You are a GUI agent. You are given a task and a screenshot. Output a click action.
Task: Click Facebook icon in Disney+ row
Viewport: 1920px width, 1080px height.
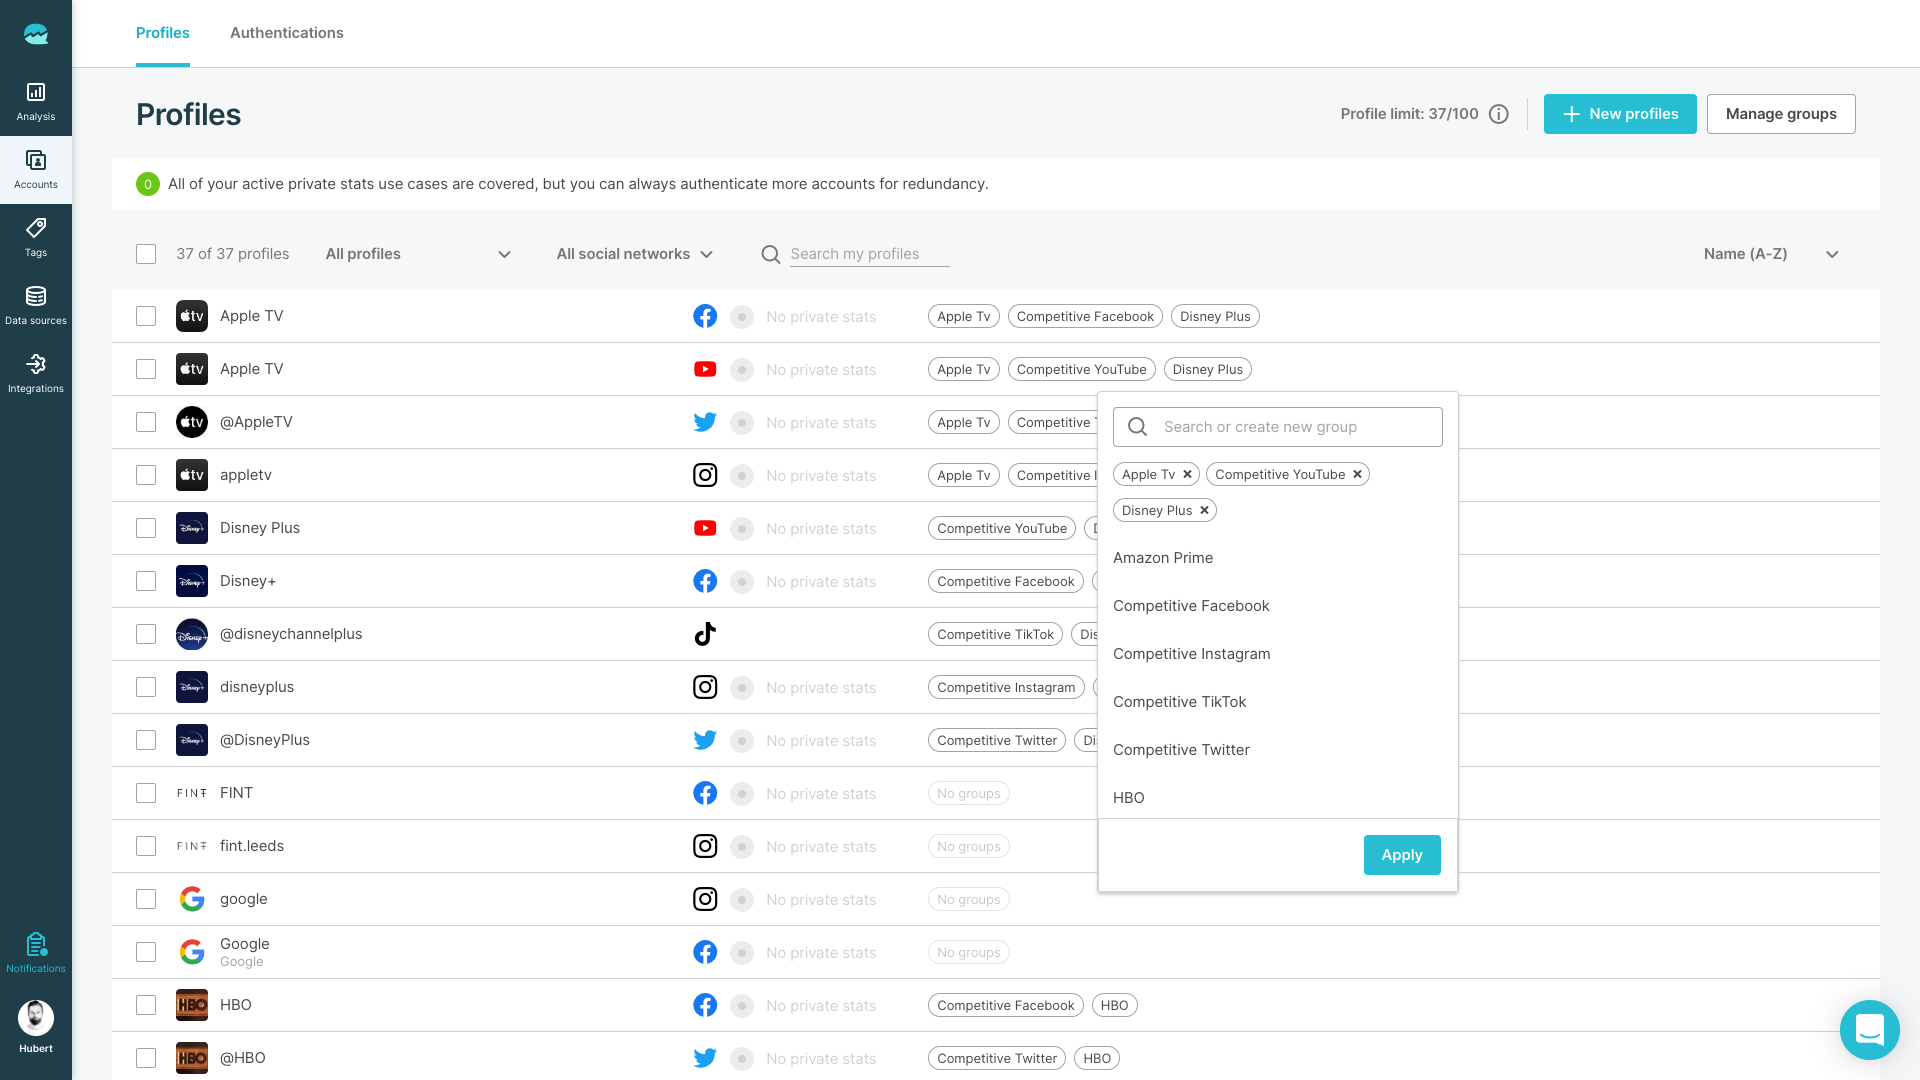[705, 581]
